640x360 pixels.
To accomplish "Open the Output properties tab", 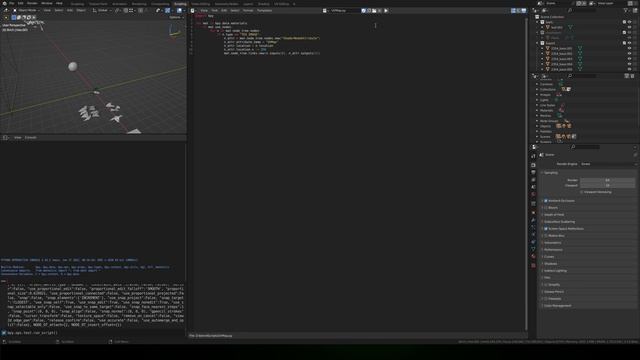I will click(x=533, y=172).
